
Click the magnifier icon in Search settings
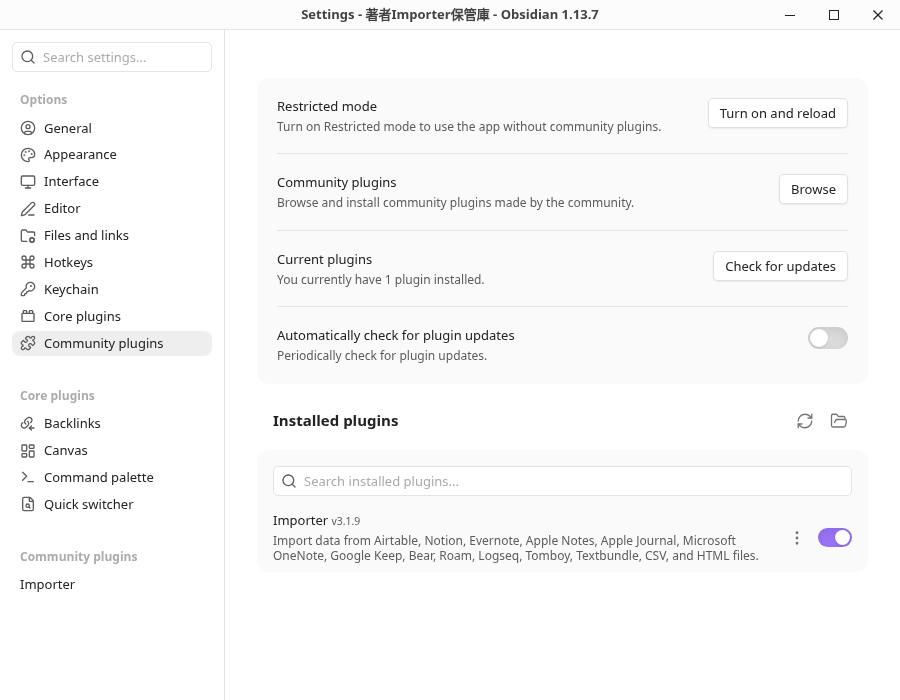pos(28,57)
